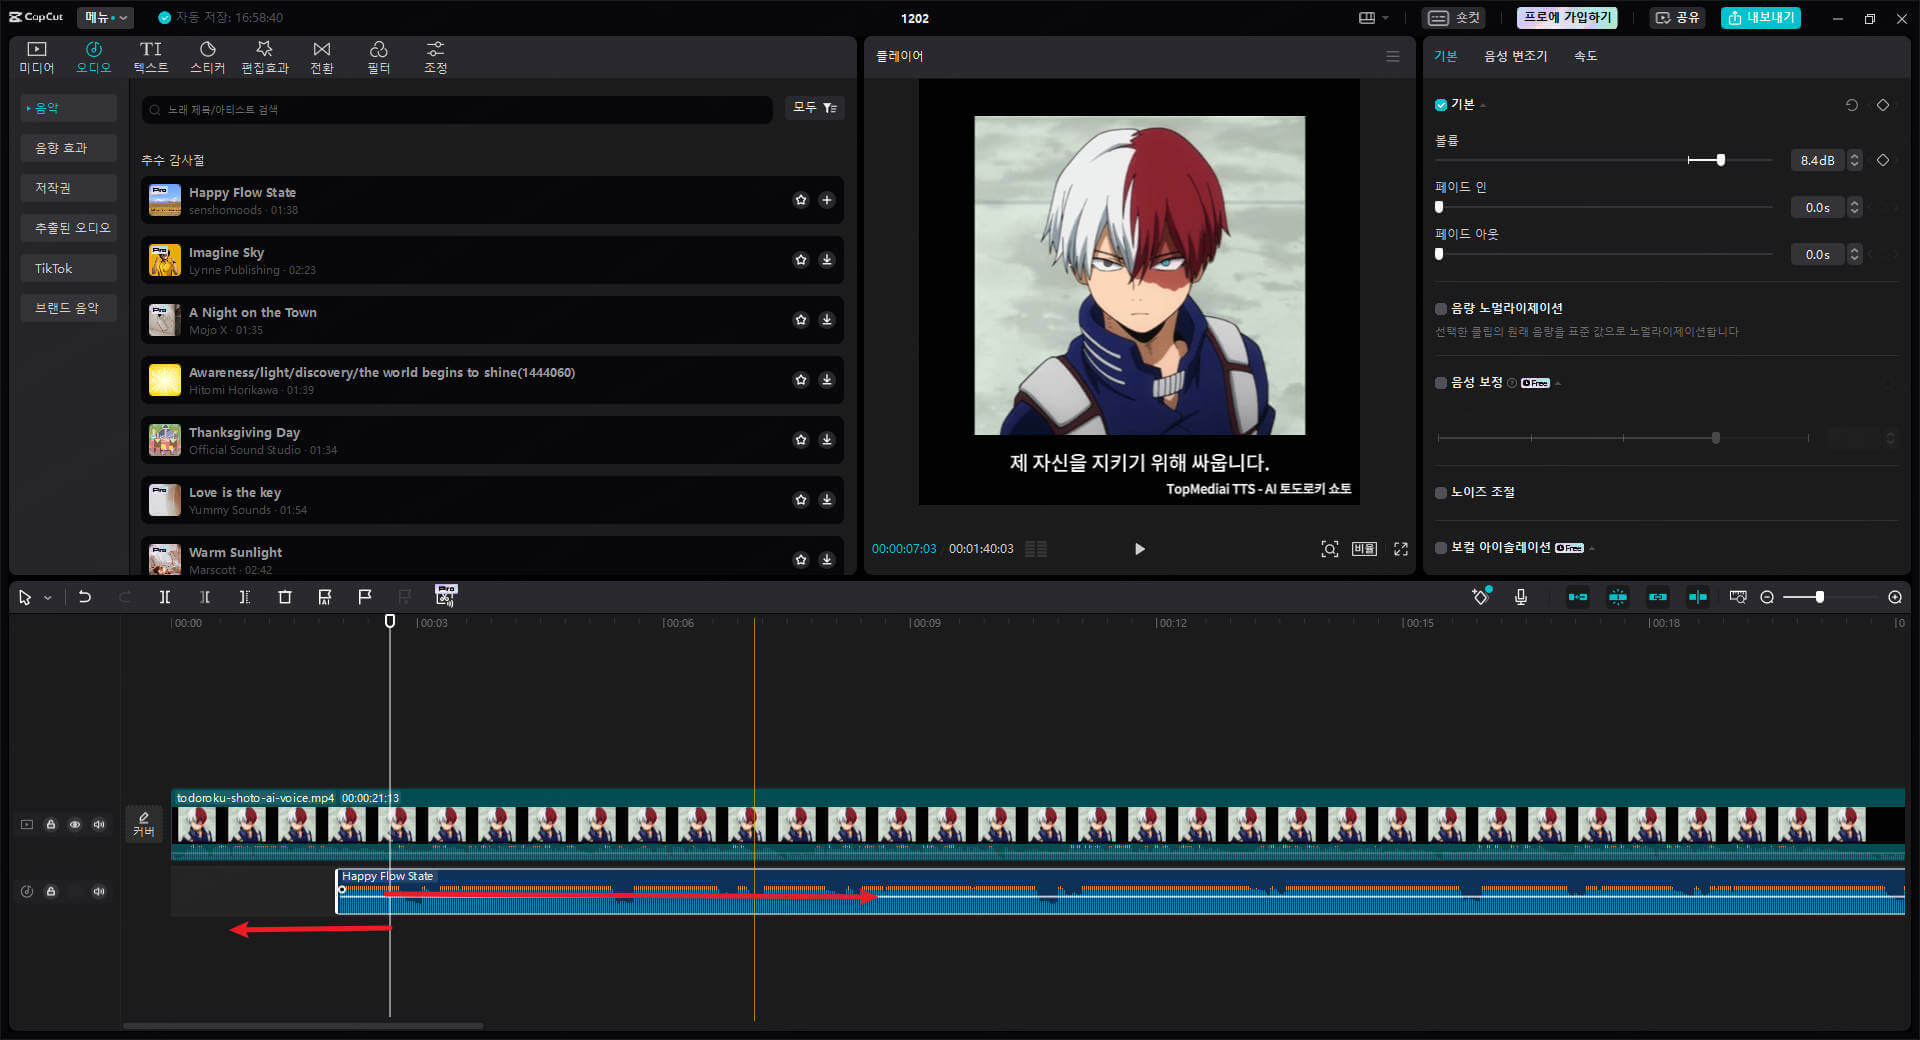1920x1040 pixels.
Task: Click the 비율 (Ratio) button in player
Action: coord(1365,549)
